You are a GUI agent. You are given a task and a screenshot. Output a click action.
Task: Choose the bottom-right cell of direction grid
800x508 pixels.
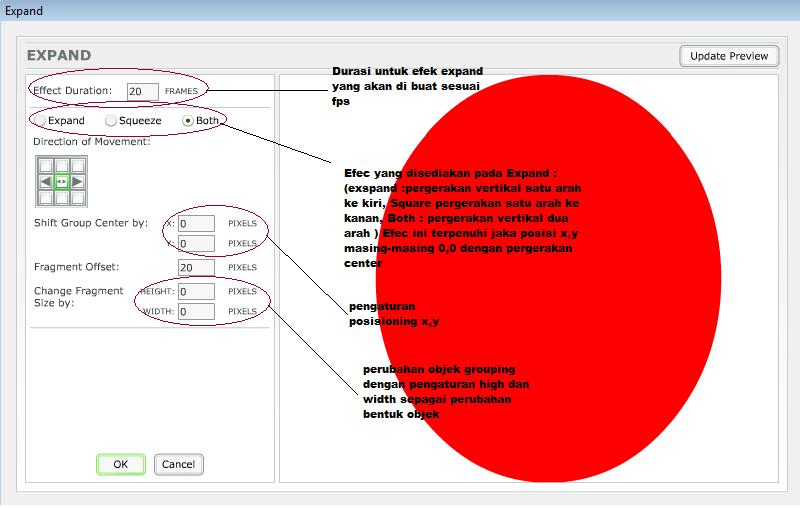(78, 197)
